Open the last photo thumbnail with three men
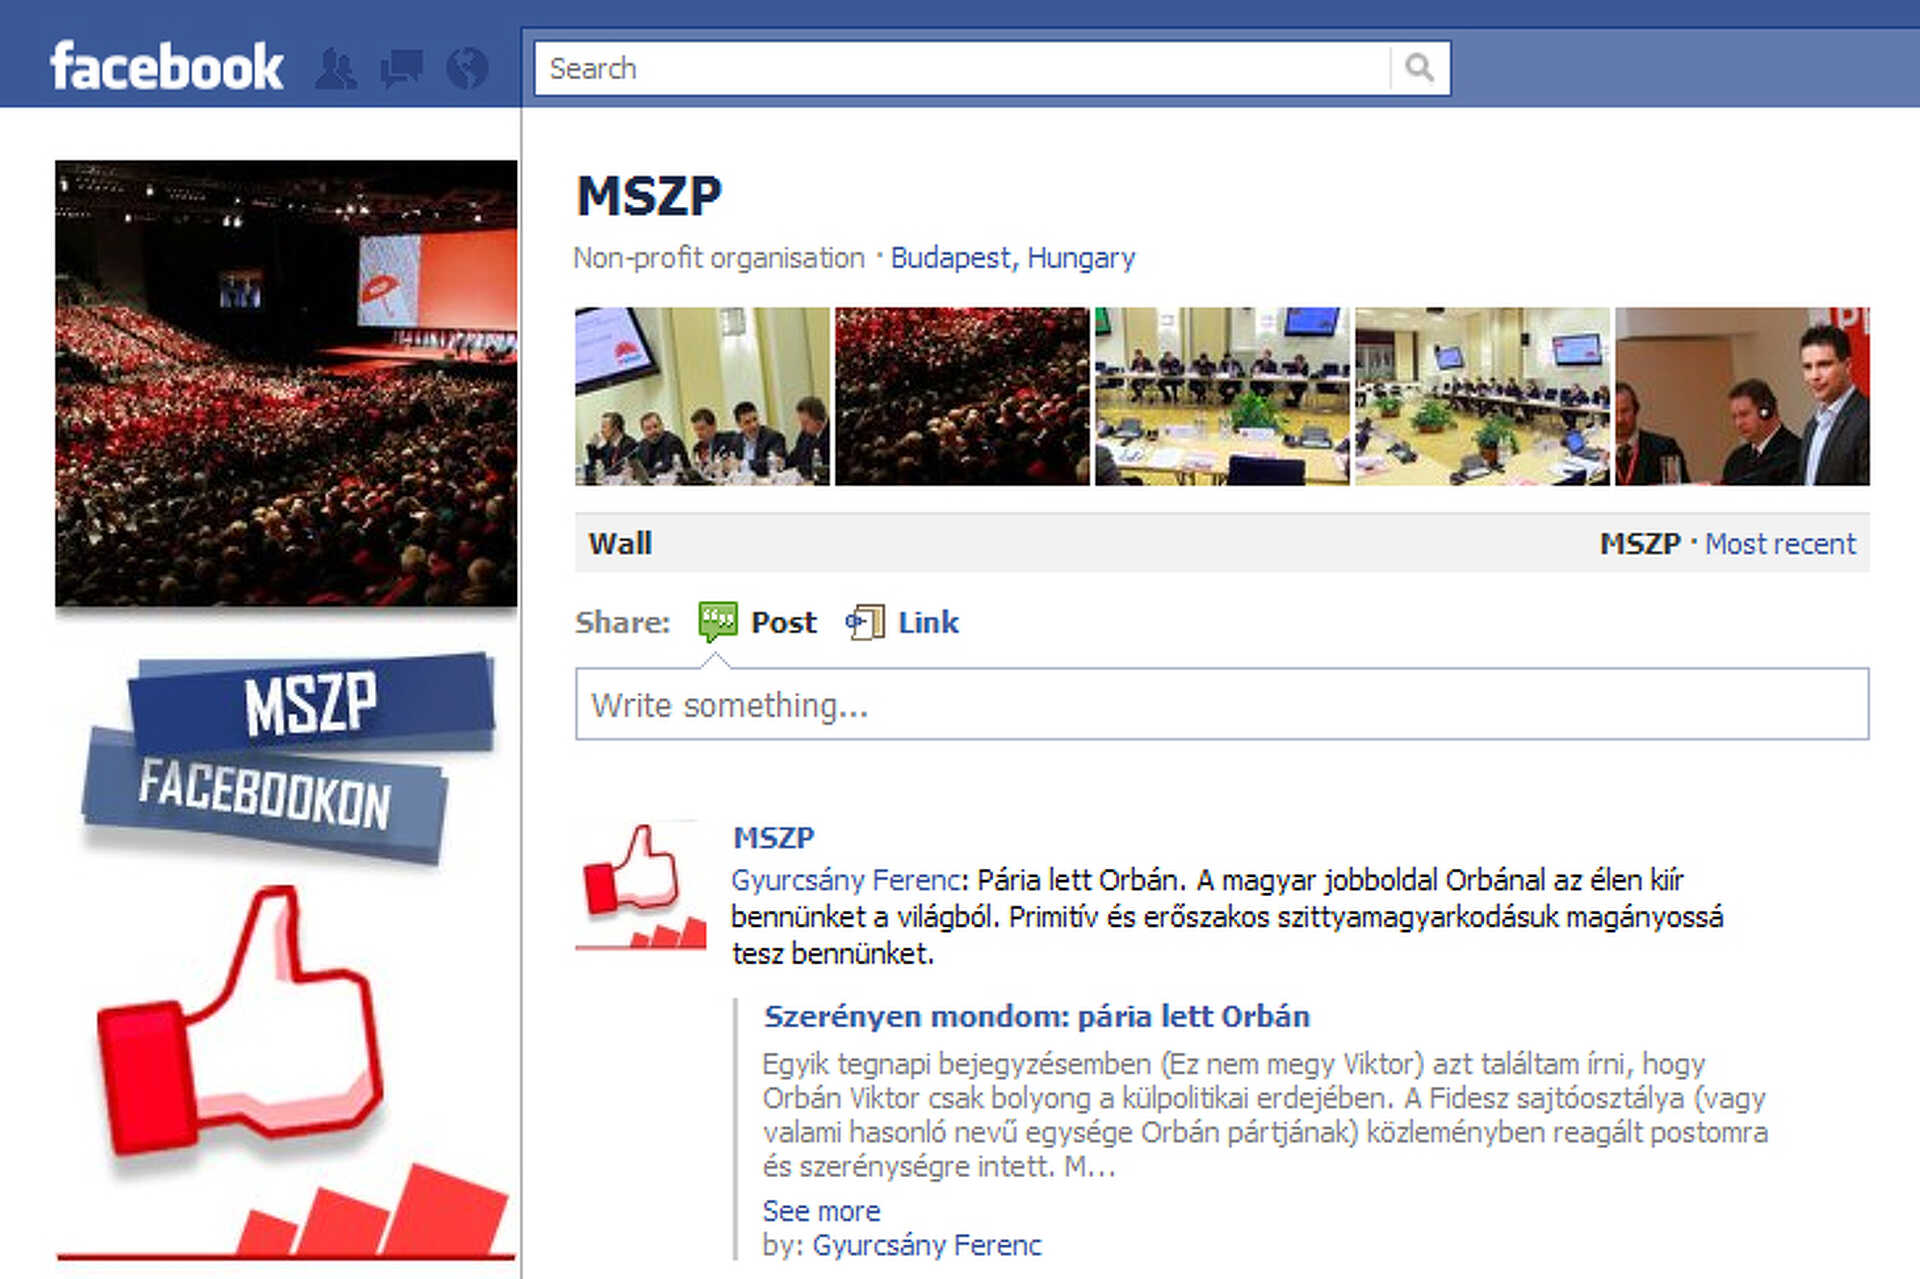Viewport: 1920px width, 1279px height. tap(1742, 396)
